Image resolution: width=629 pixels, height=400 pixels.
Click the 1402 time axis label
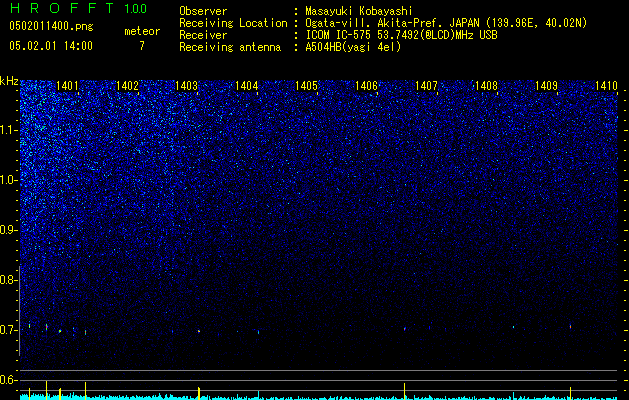(127, 86)
